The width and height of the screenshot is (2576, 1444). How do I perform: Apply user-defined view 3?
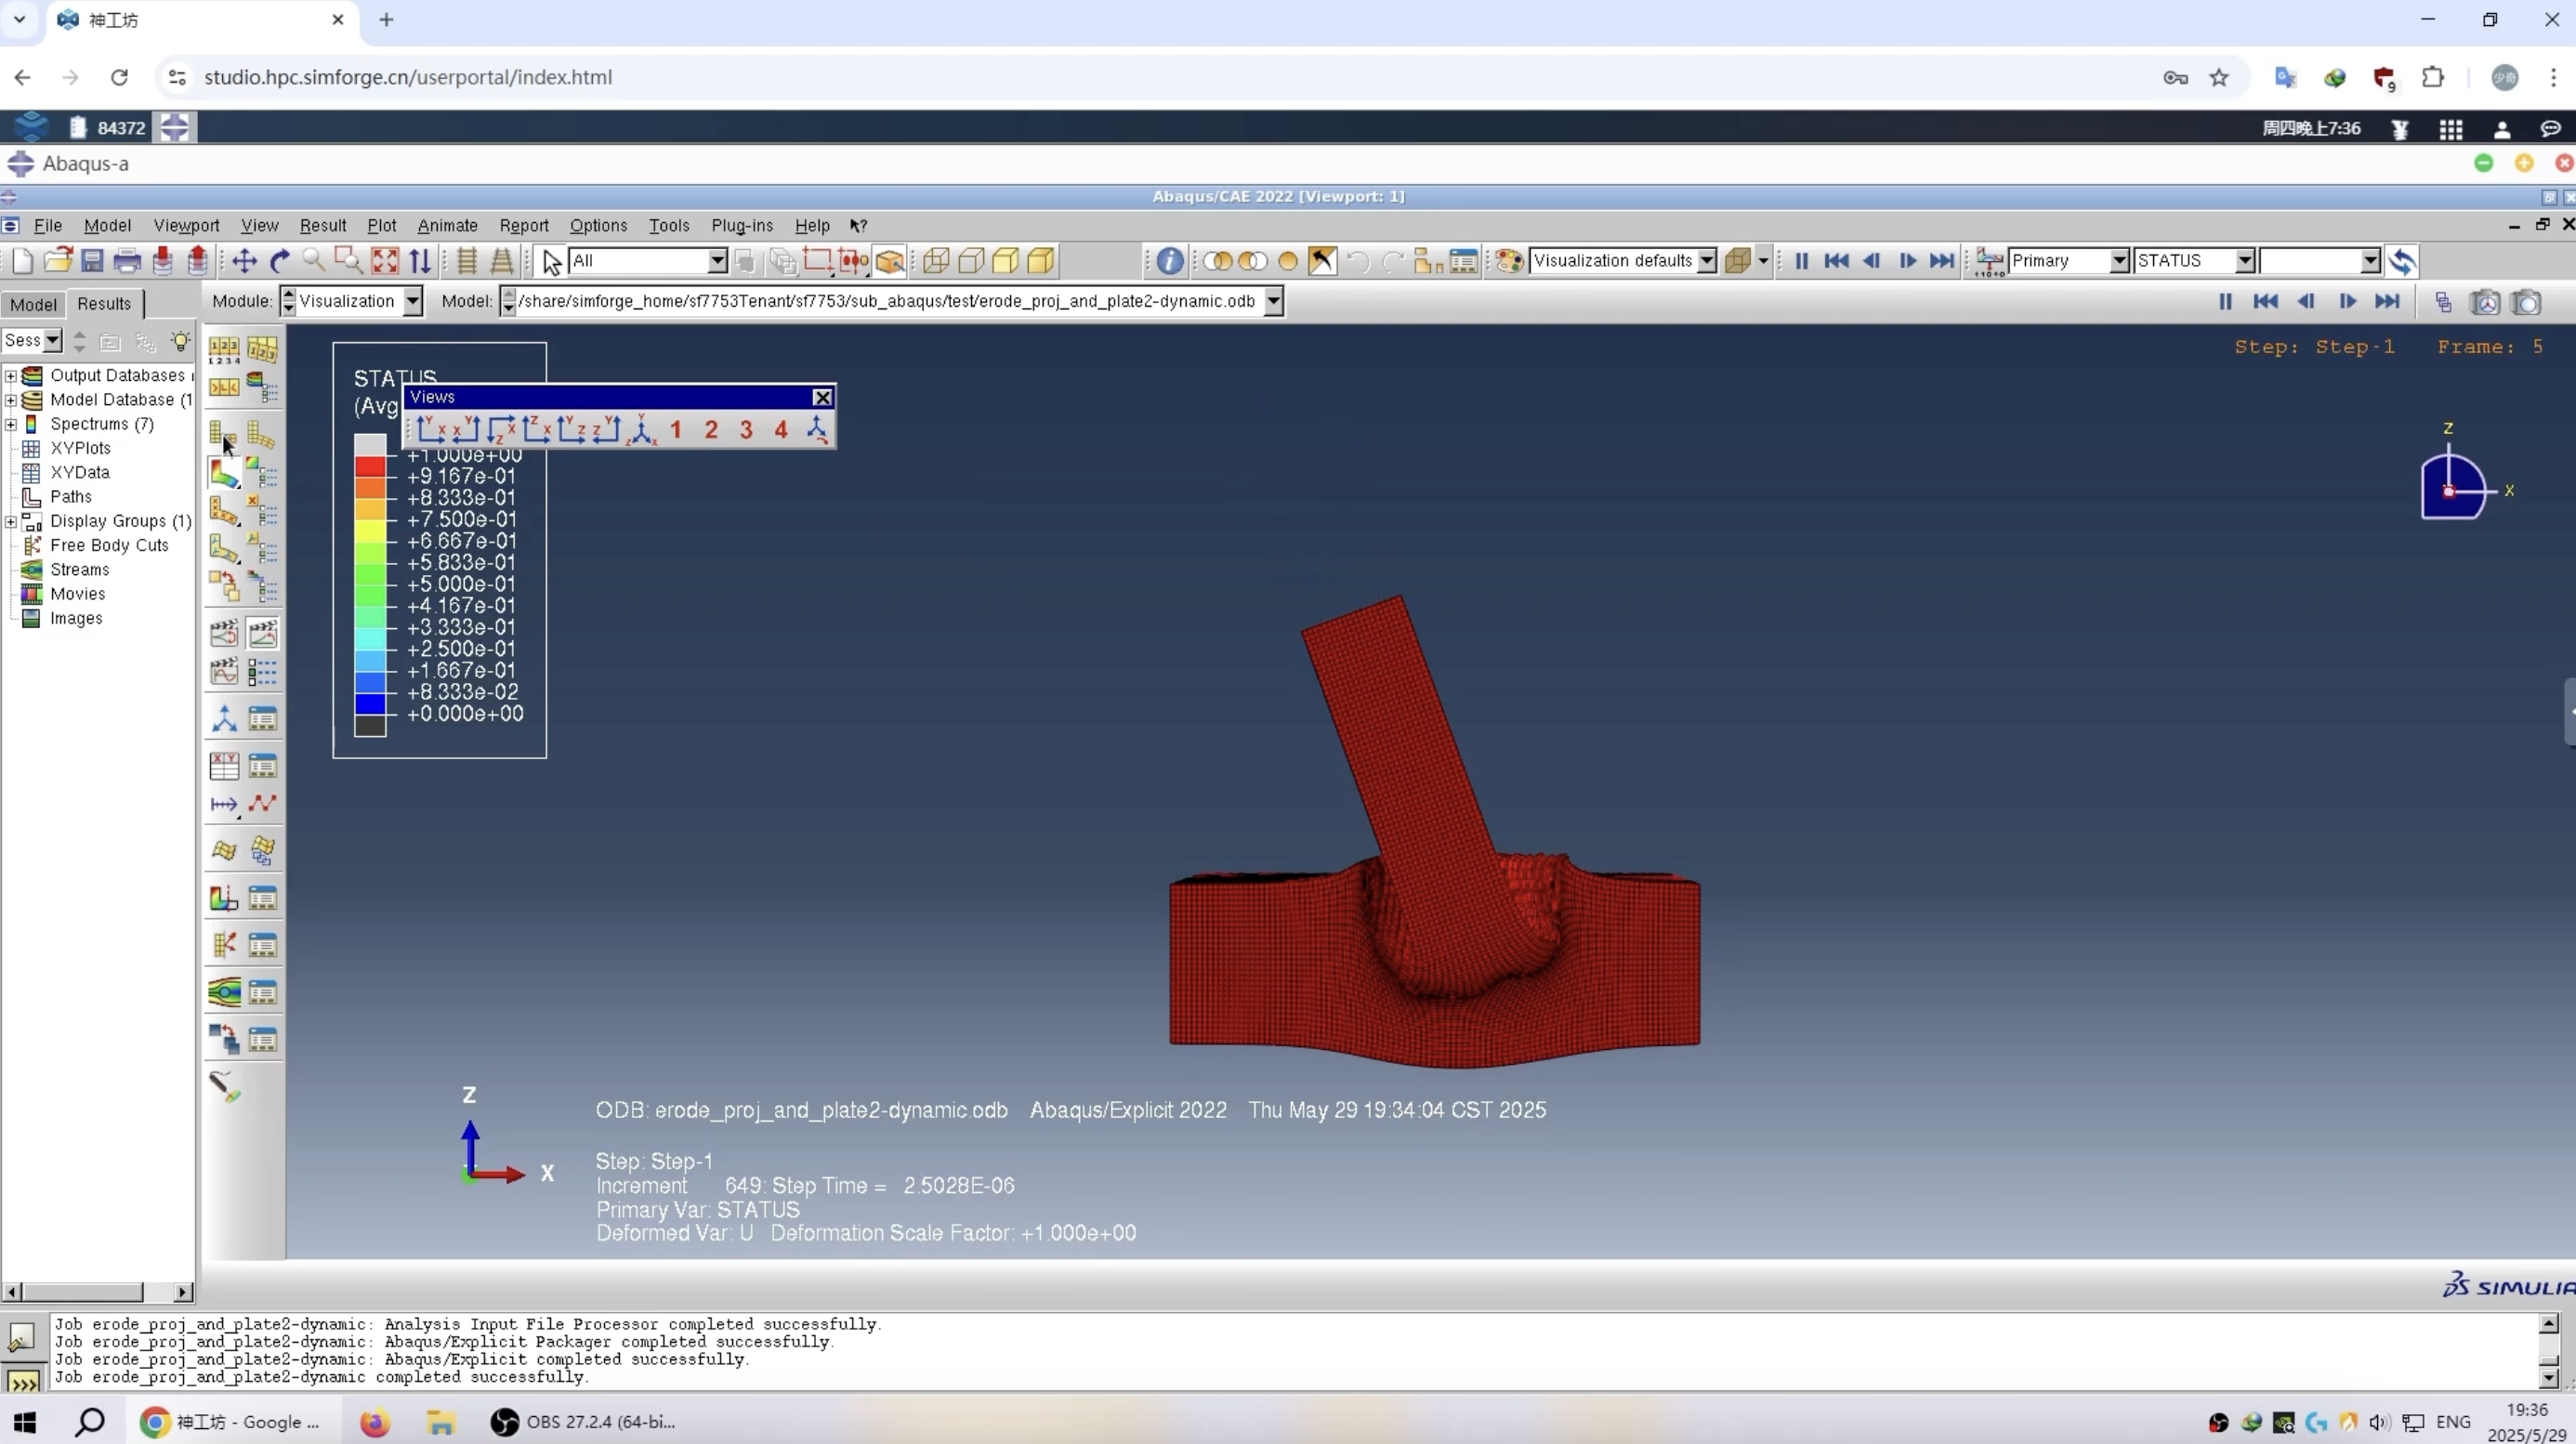[x=746, y=430]
